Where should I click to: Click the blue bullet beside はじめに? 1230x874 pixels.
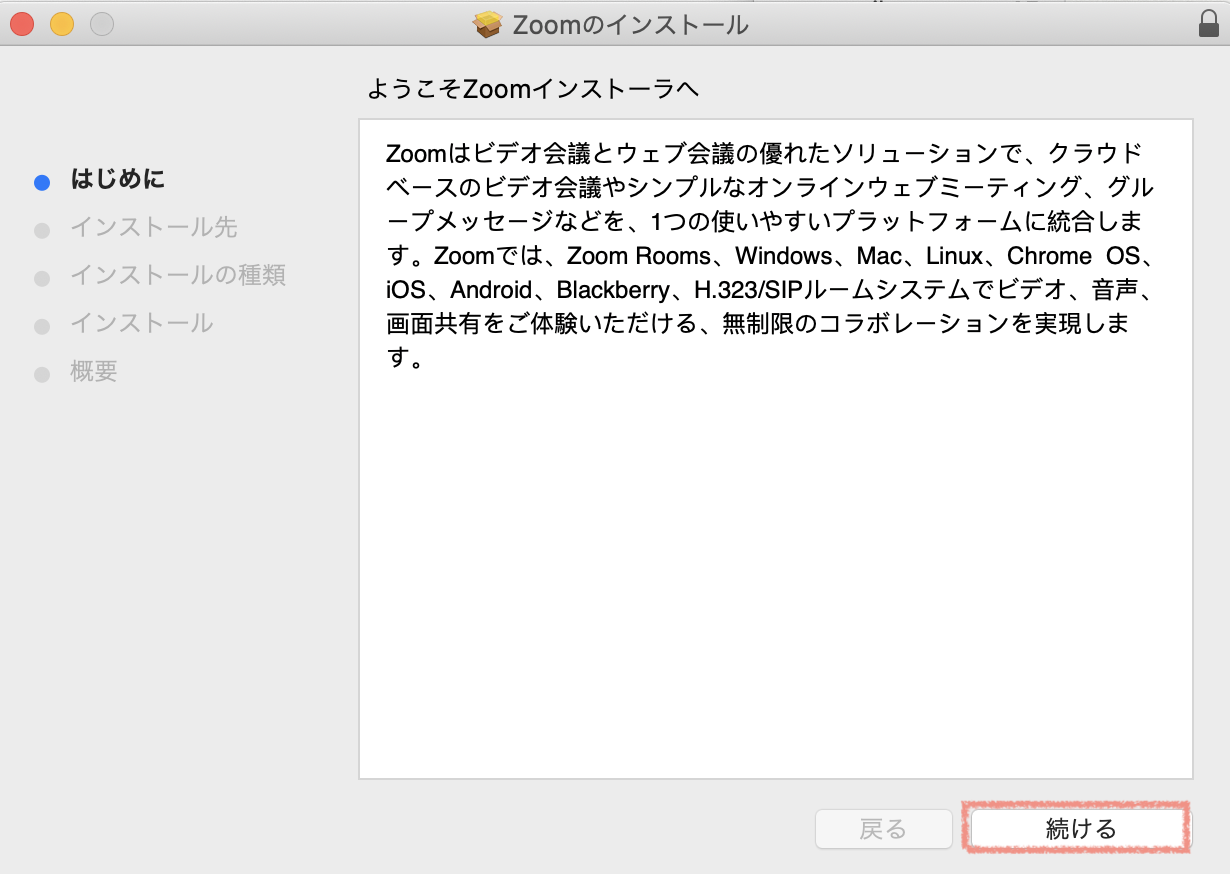(x=42, y=182)
